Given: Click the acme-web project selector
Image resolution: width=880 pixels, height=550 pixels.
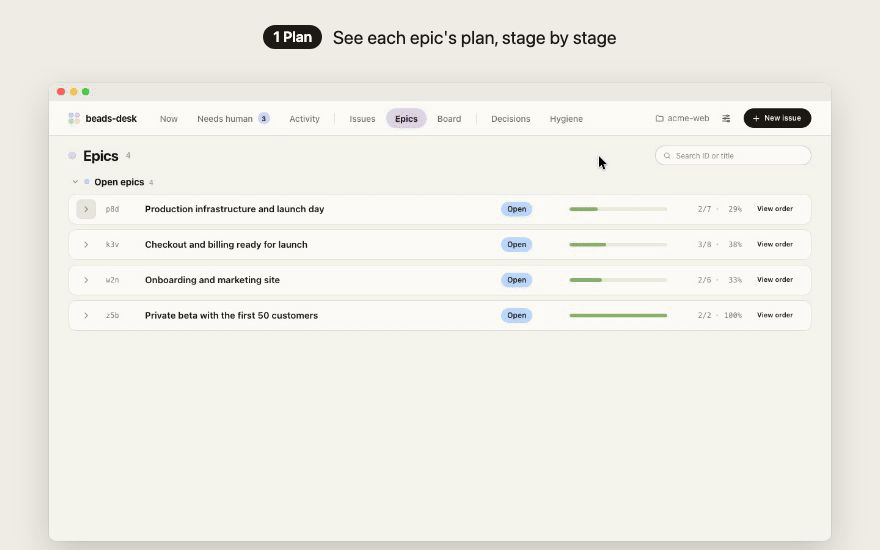Looking at the screenshot, I should coord(682,118).
